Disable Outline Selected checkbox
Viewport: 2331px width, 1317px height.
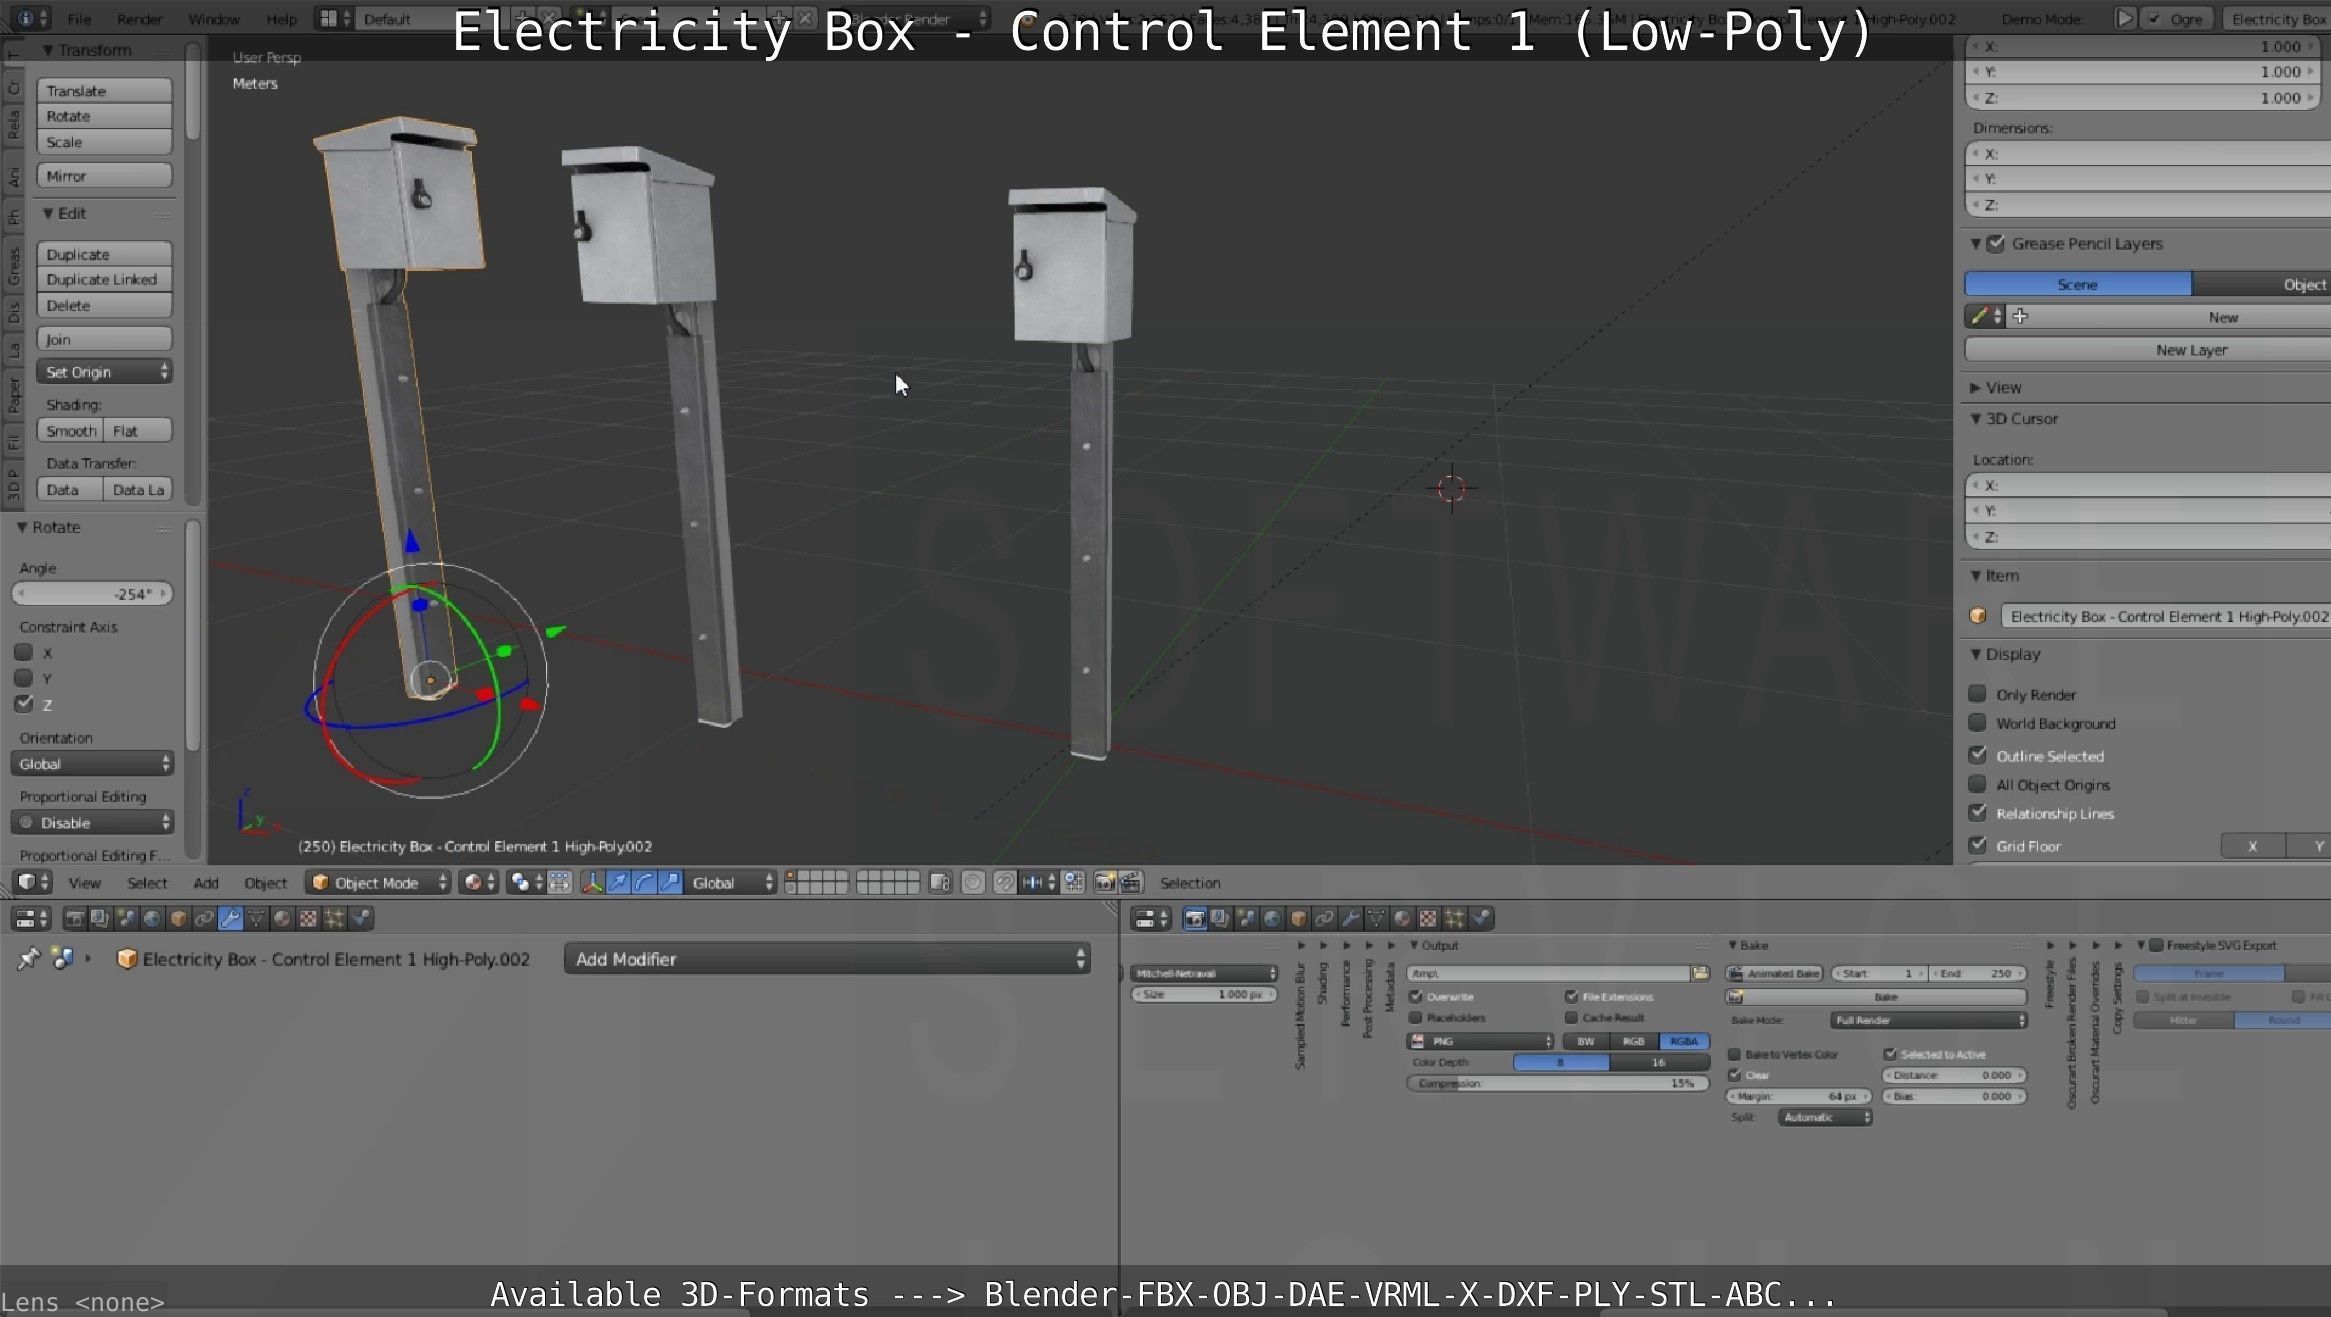[1977, 755]
